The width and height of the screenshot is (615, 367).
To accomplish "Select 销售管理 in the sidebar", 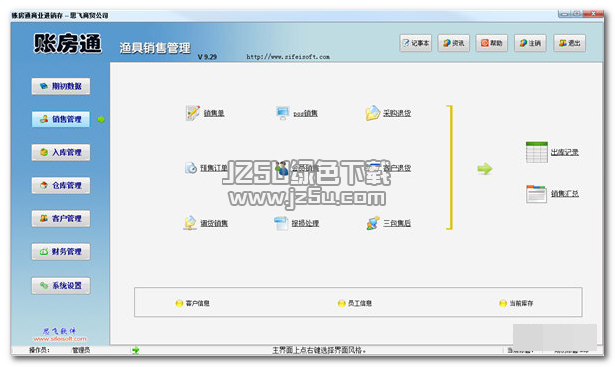I will 61,119.
